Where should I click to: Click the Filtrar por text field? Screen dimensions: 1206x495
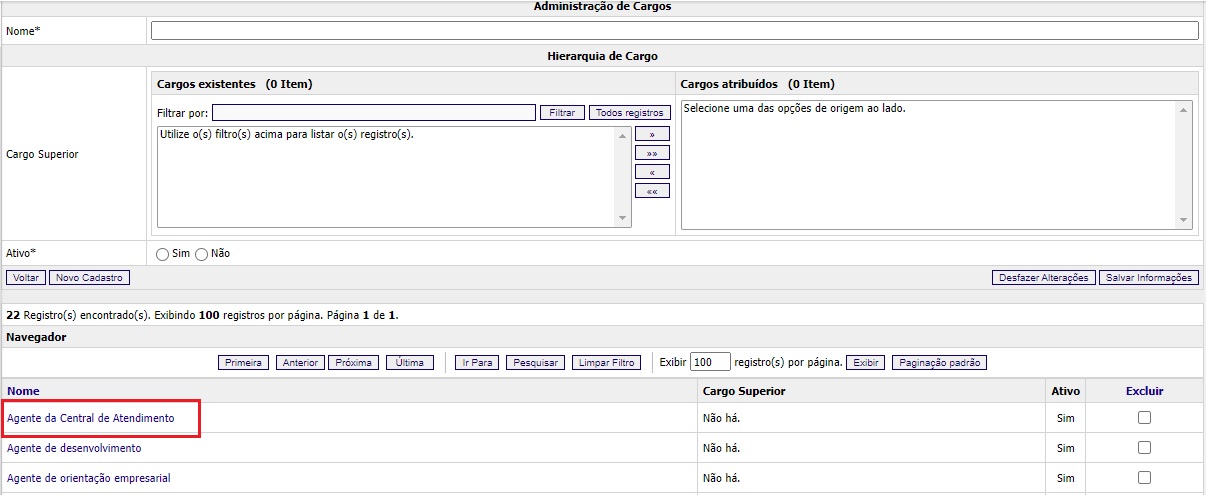click(373, 113)
